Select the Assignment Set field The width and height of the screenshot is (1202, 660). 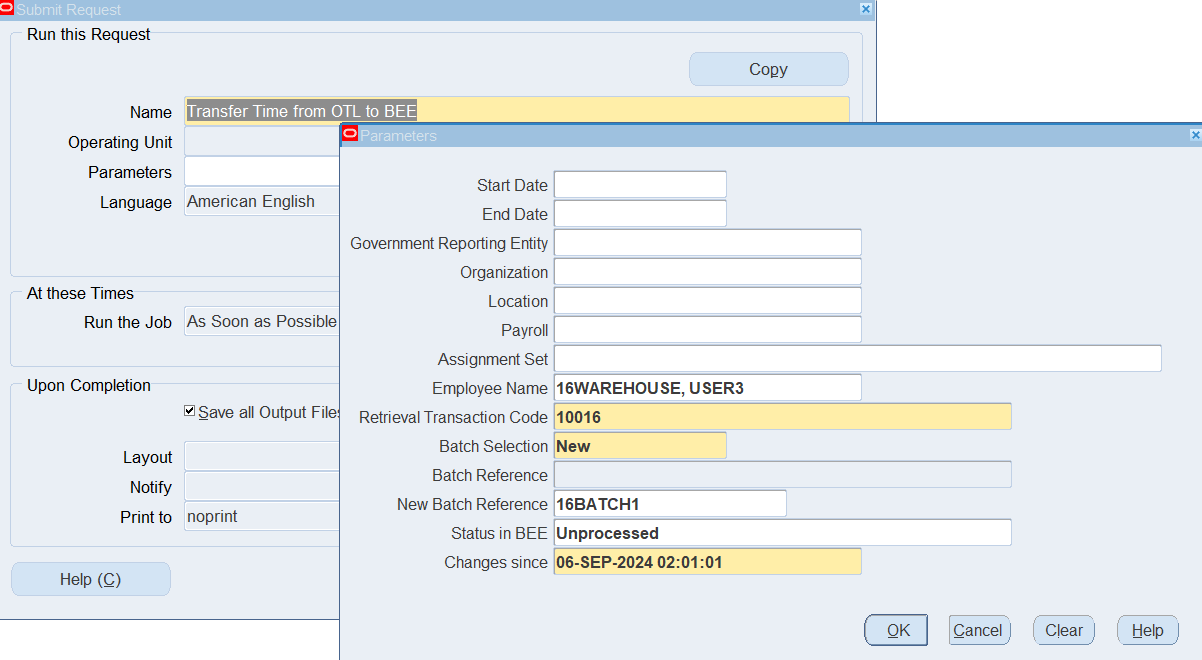pyautogui.click(x=857, y=359)
